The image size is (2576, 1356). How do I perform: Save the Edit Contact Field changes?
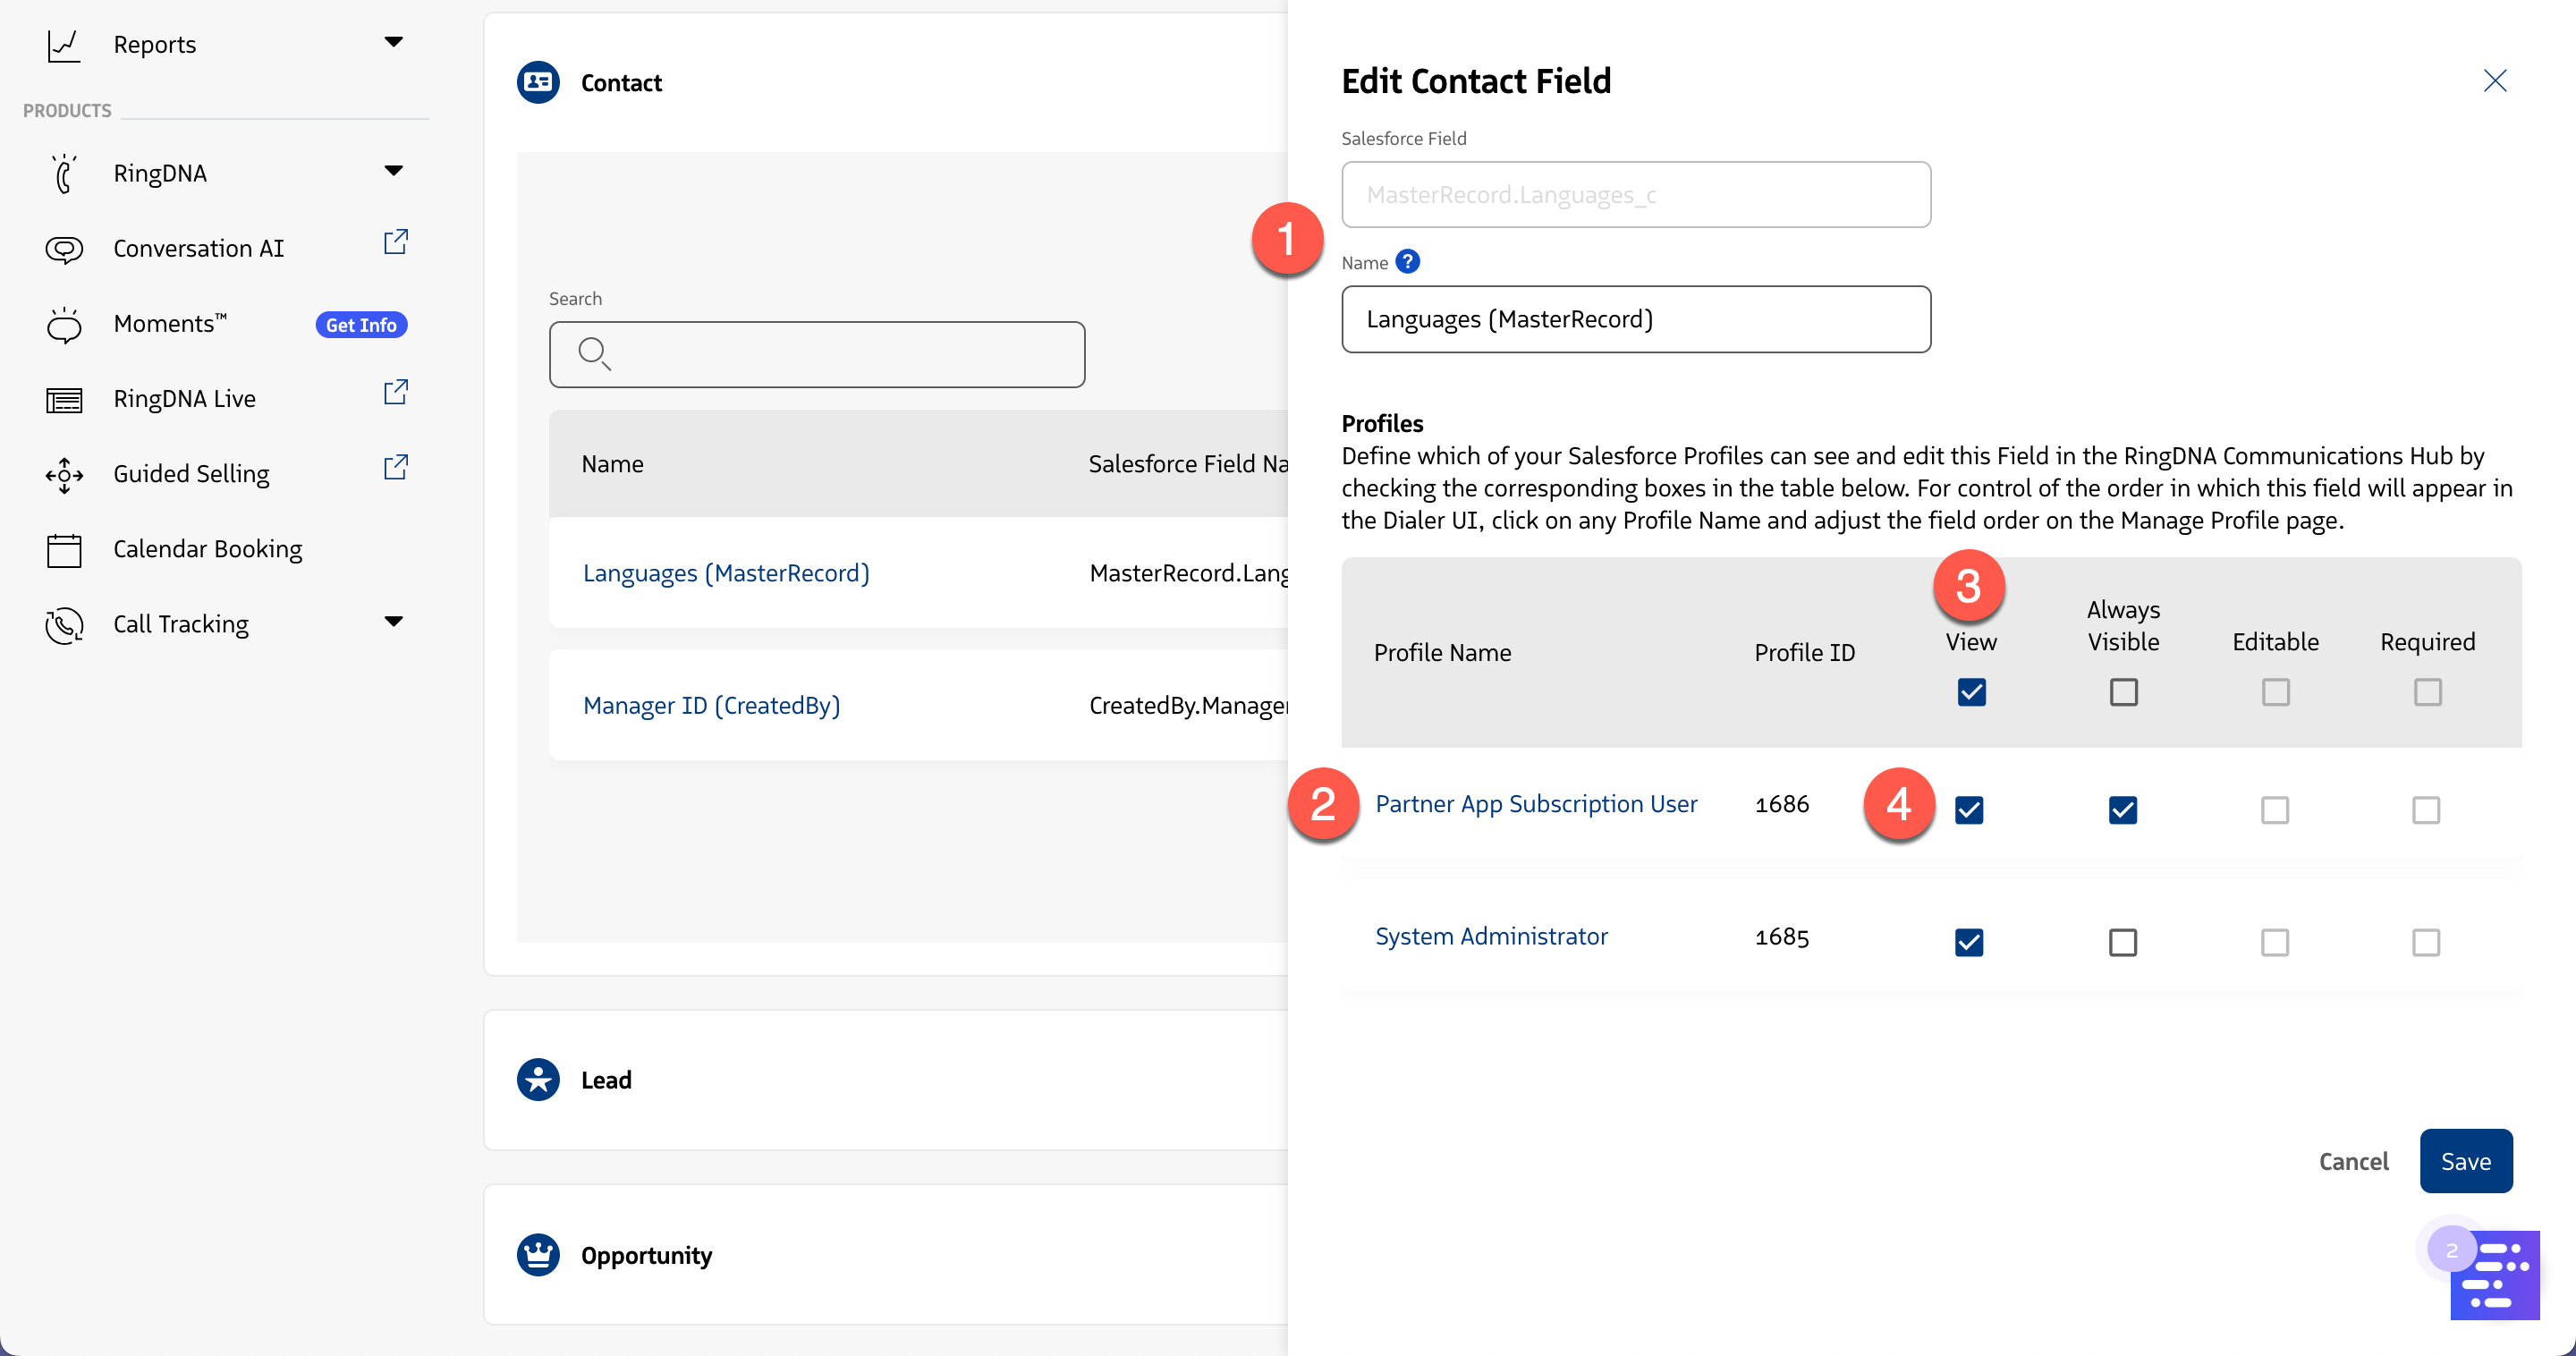click(x=2465, y=1161)
